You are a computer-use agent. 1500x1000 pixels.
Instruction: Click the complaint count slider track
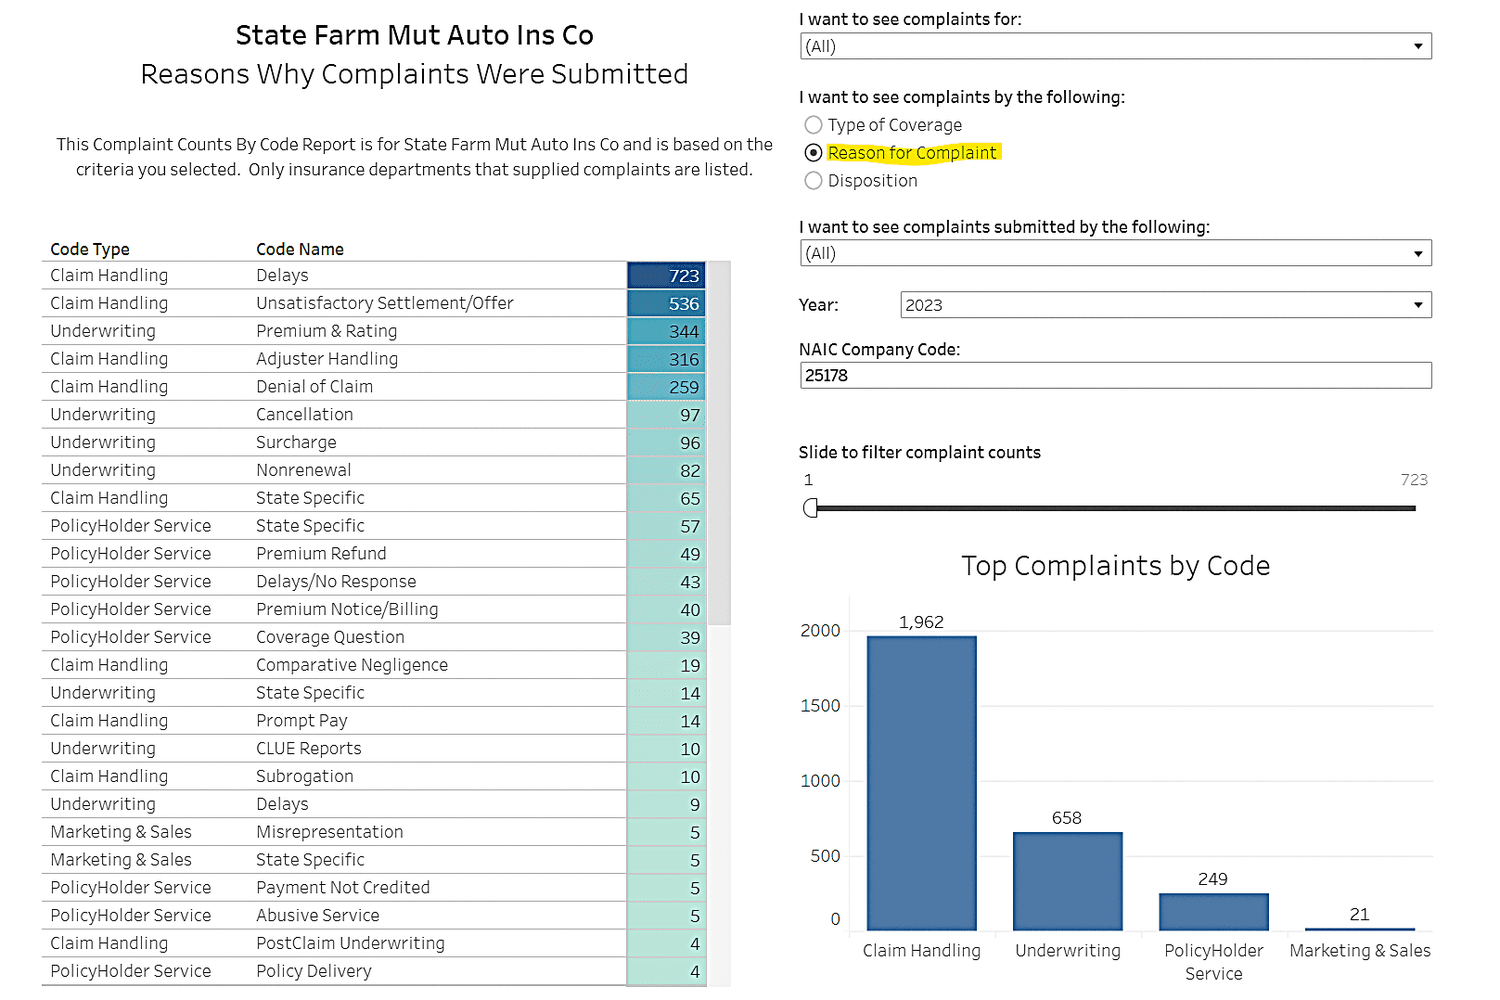pos(1115,508)
